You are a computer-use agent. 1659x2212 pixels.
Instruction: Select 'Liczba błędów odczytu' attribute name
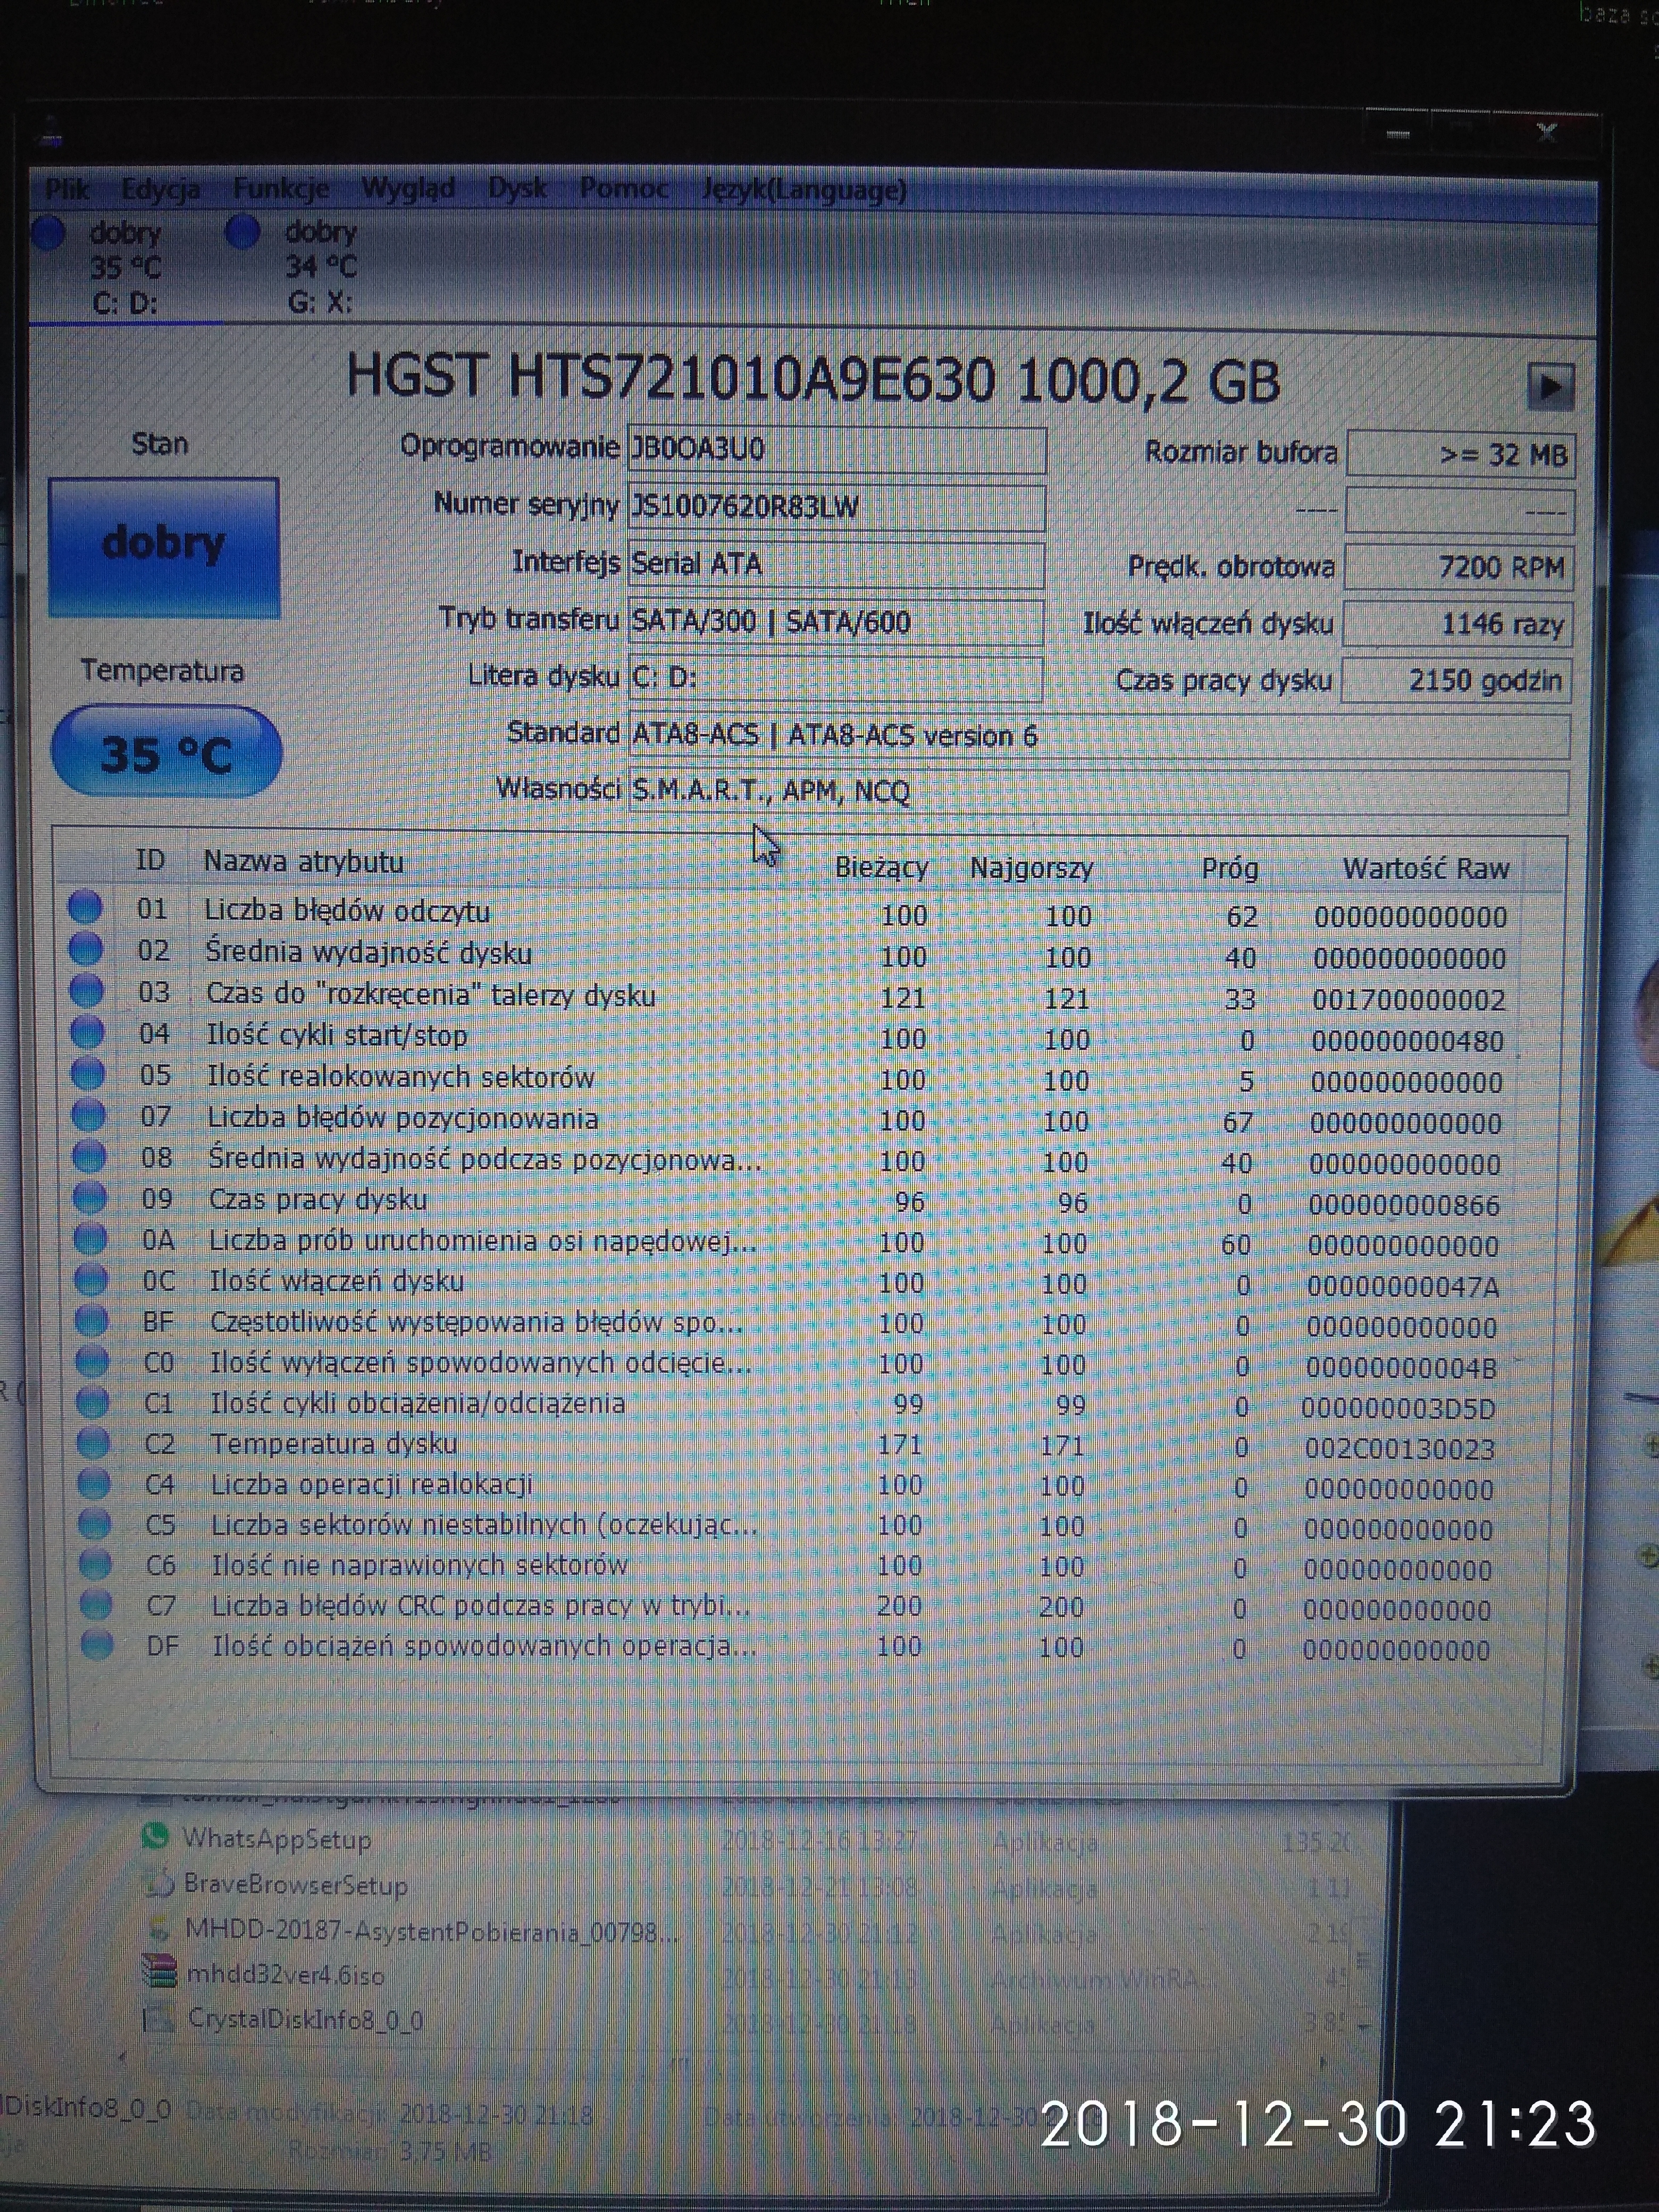click(x=347, y=911)
